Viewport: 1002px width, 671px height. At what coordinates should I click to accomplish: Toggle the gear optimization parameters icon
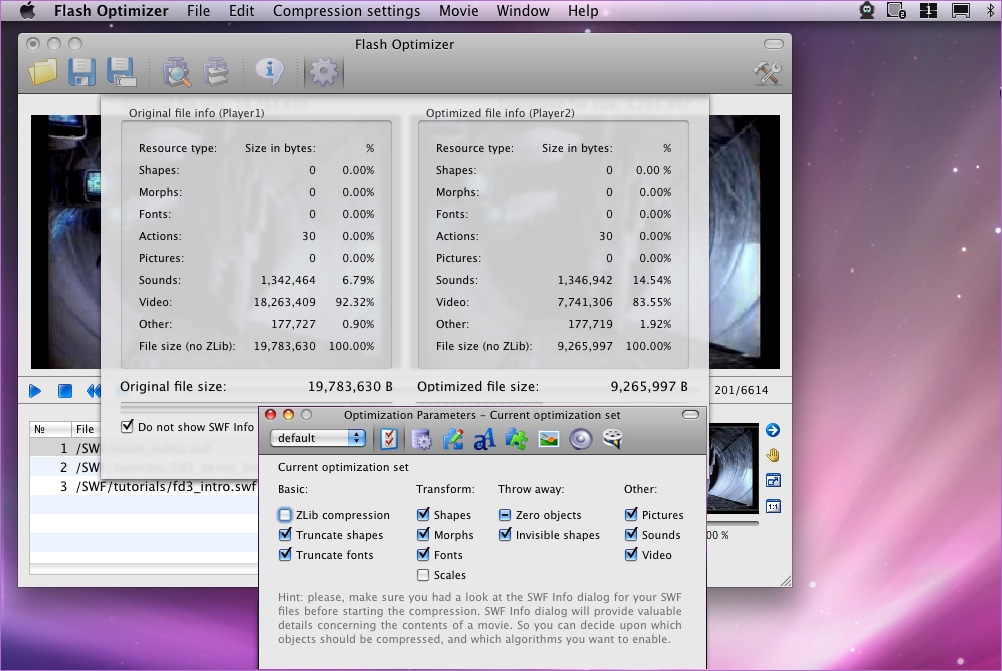323,72
